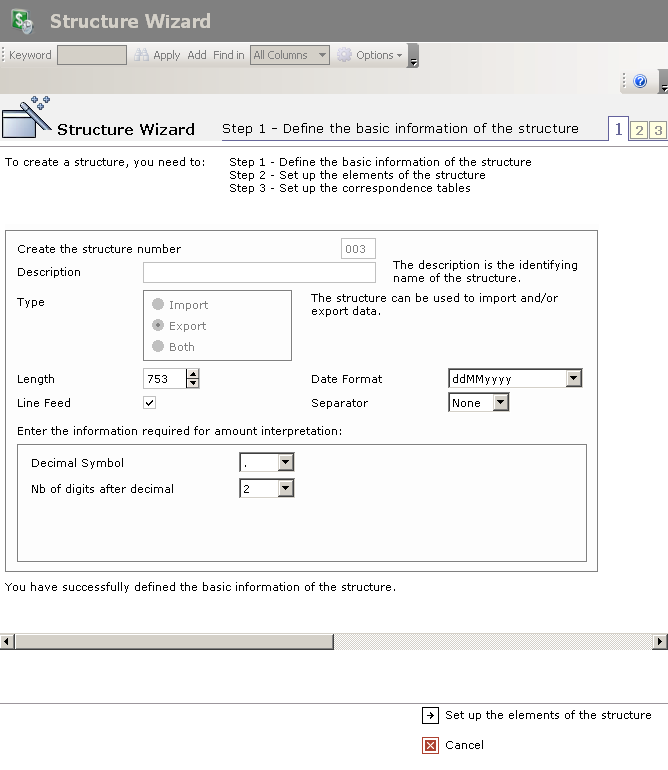
Task: Click the arrow icon to set up elements
Action: [430, 715]
